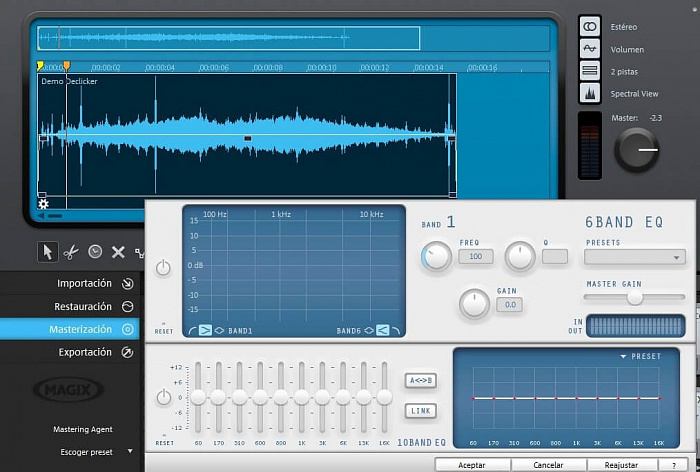Select Band1 shelf filter shape icon
Image resolution: width=700 pixels, height=472 pixels.
(x=205, y=330)
